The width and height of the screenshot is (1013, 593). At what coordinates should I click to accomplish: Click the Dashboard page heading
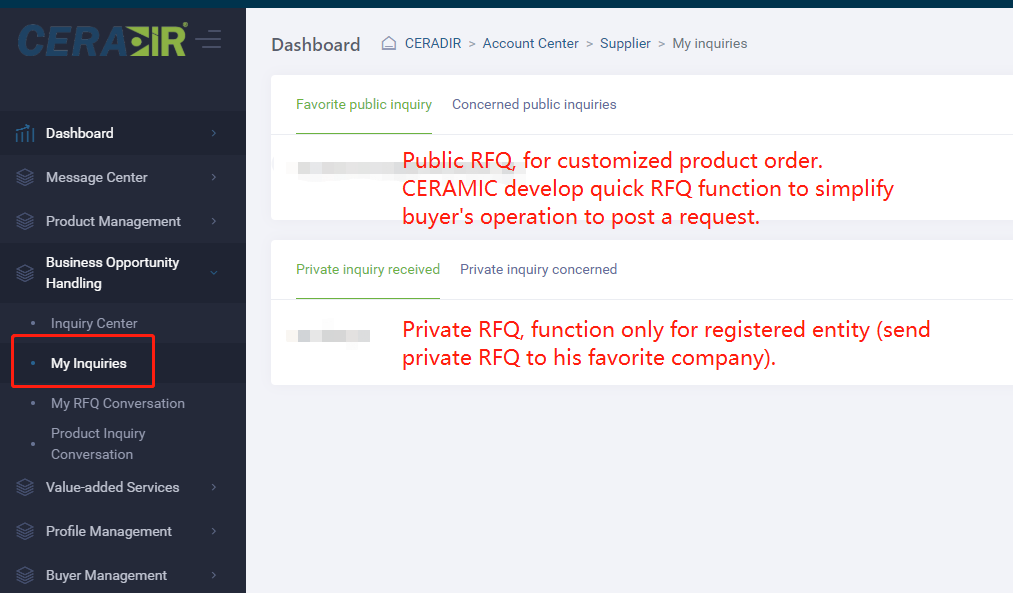[x=315, y=45]
